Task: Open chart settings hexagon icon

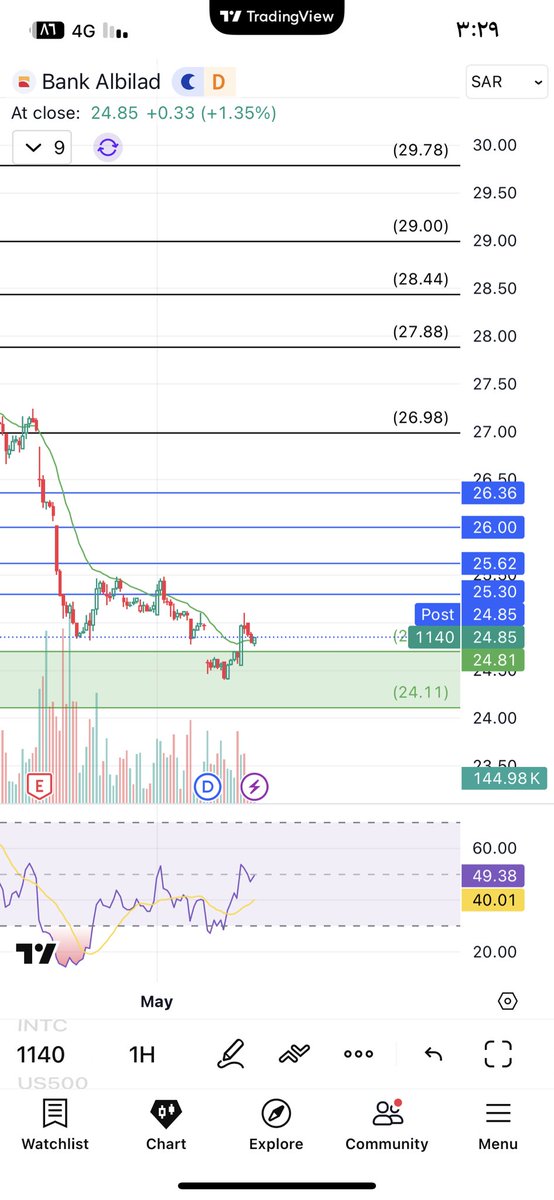Action: coord(507,1001)
